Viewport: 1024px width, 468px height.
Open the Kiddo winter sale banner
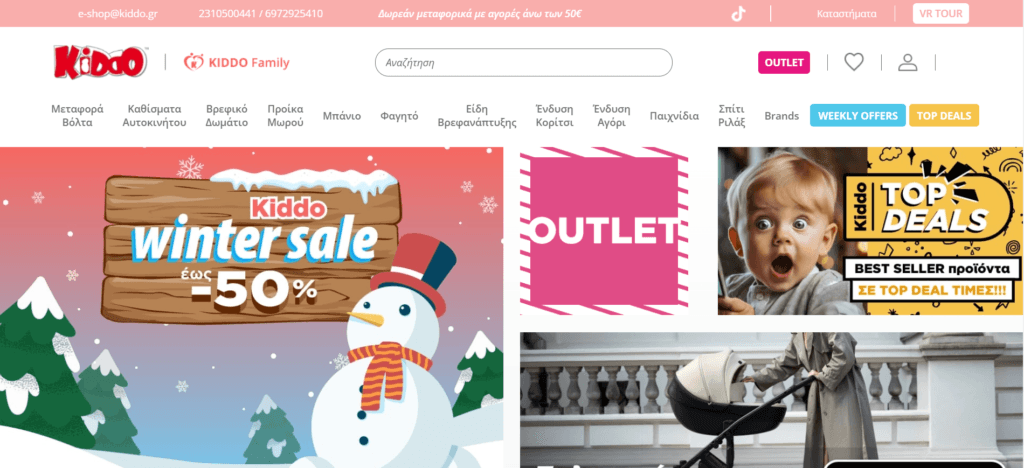(251, 307)
